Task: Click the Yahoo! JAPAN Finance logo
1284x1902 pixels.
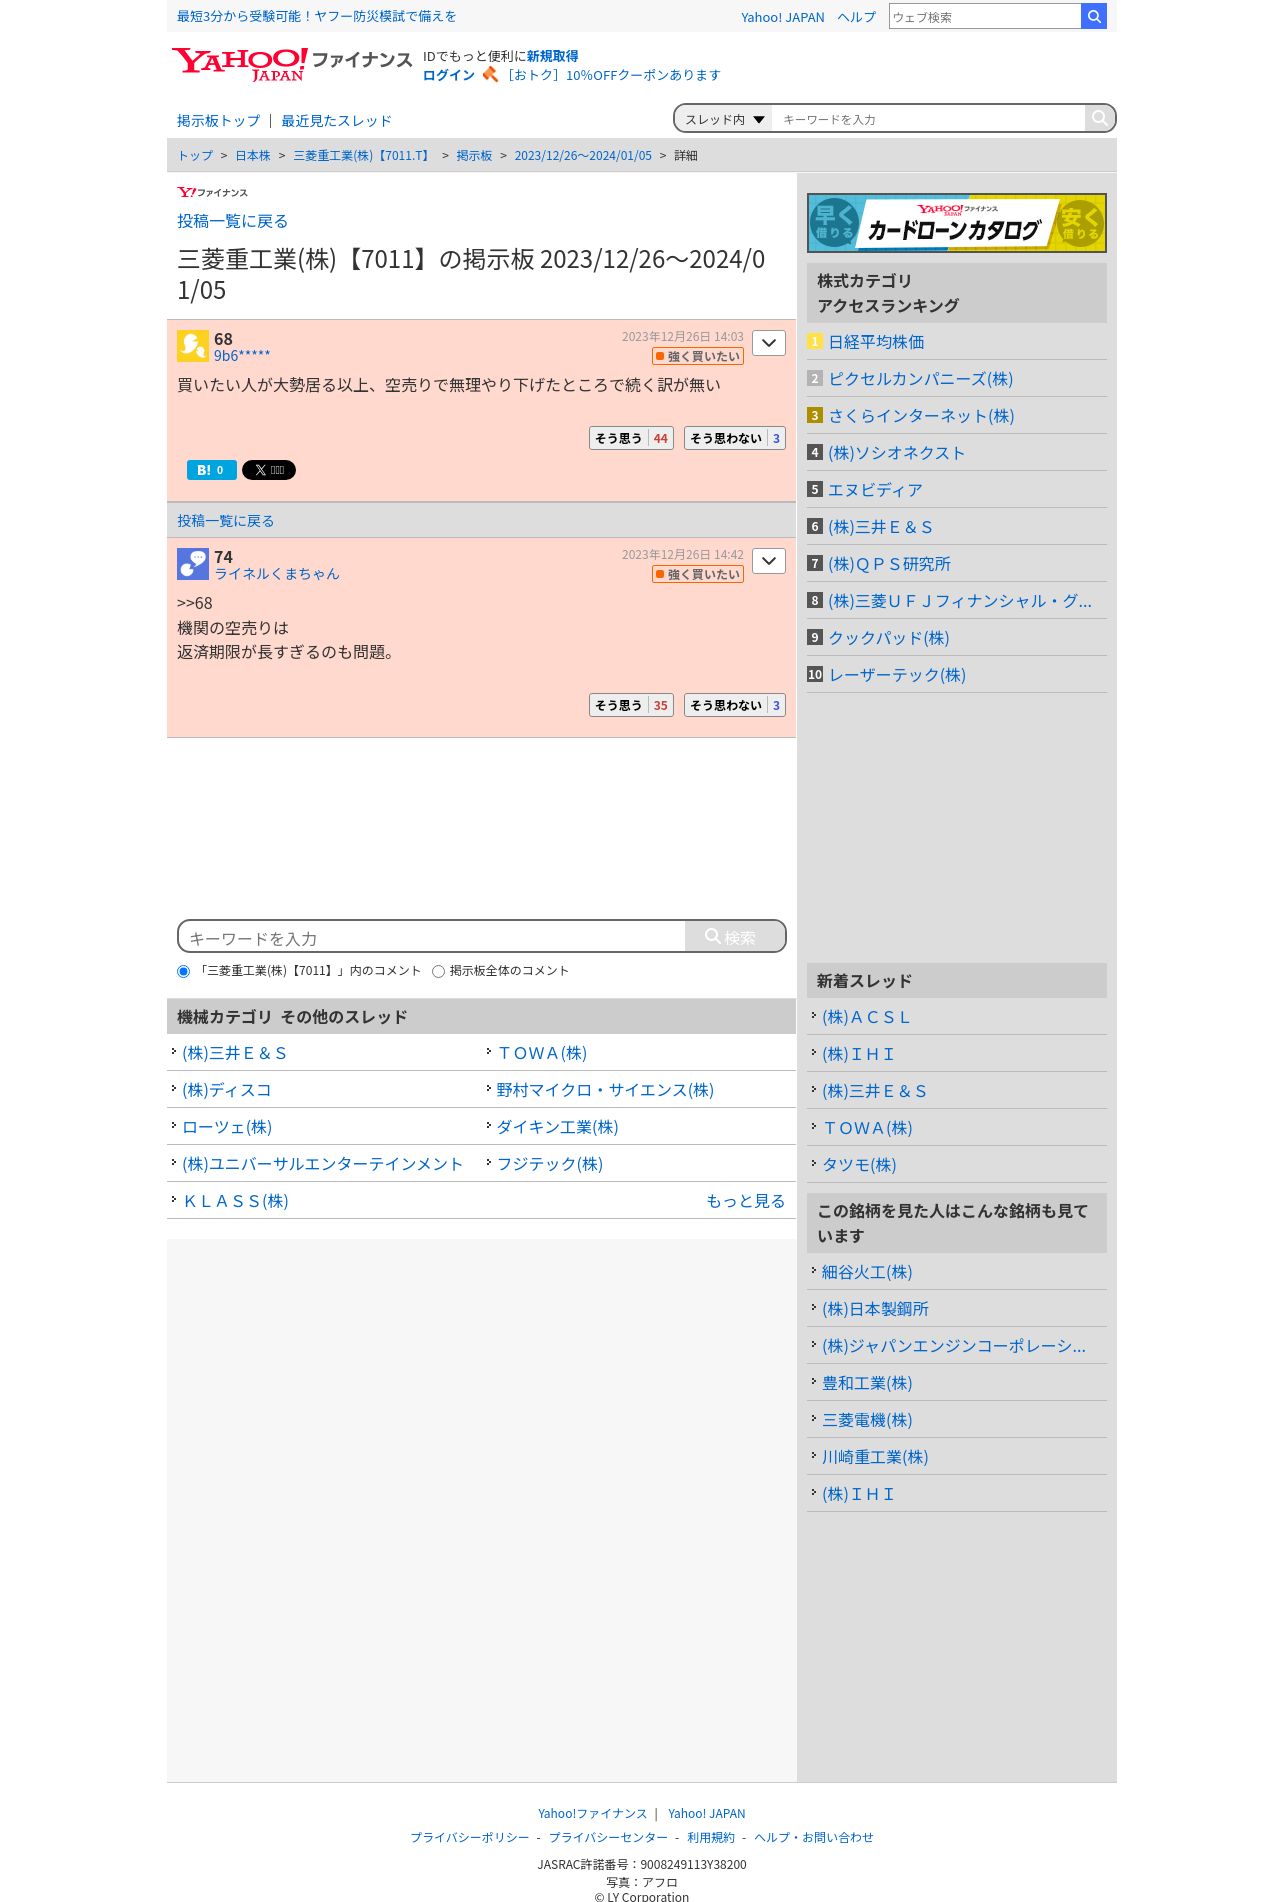Action: 291,65
